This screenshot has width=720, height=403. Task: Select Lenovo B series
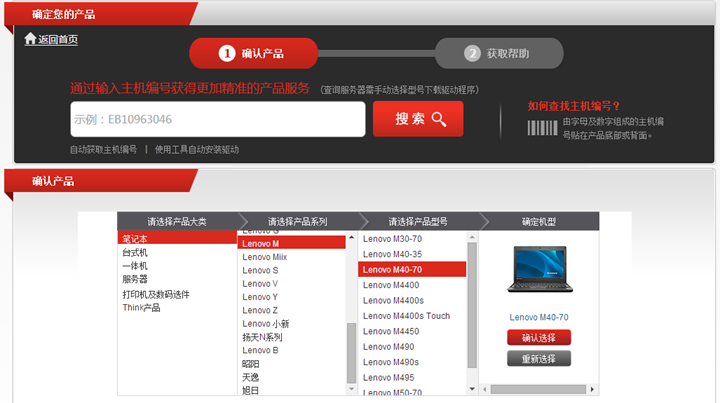[x=260, y=350]
